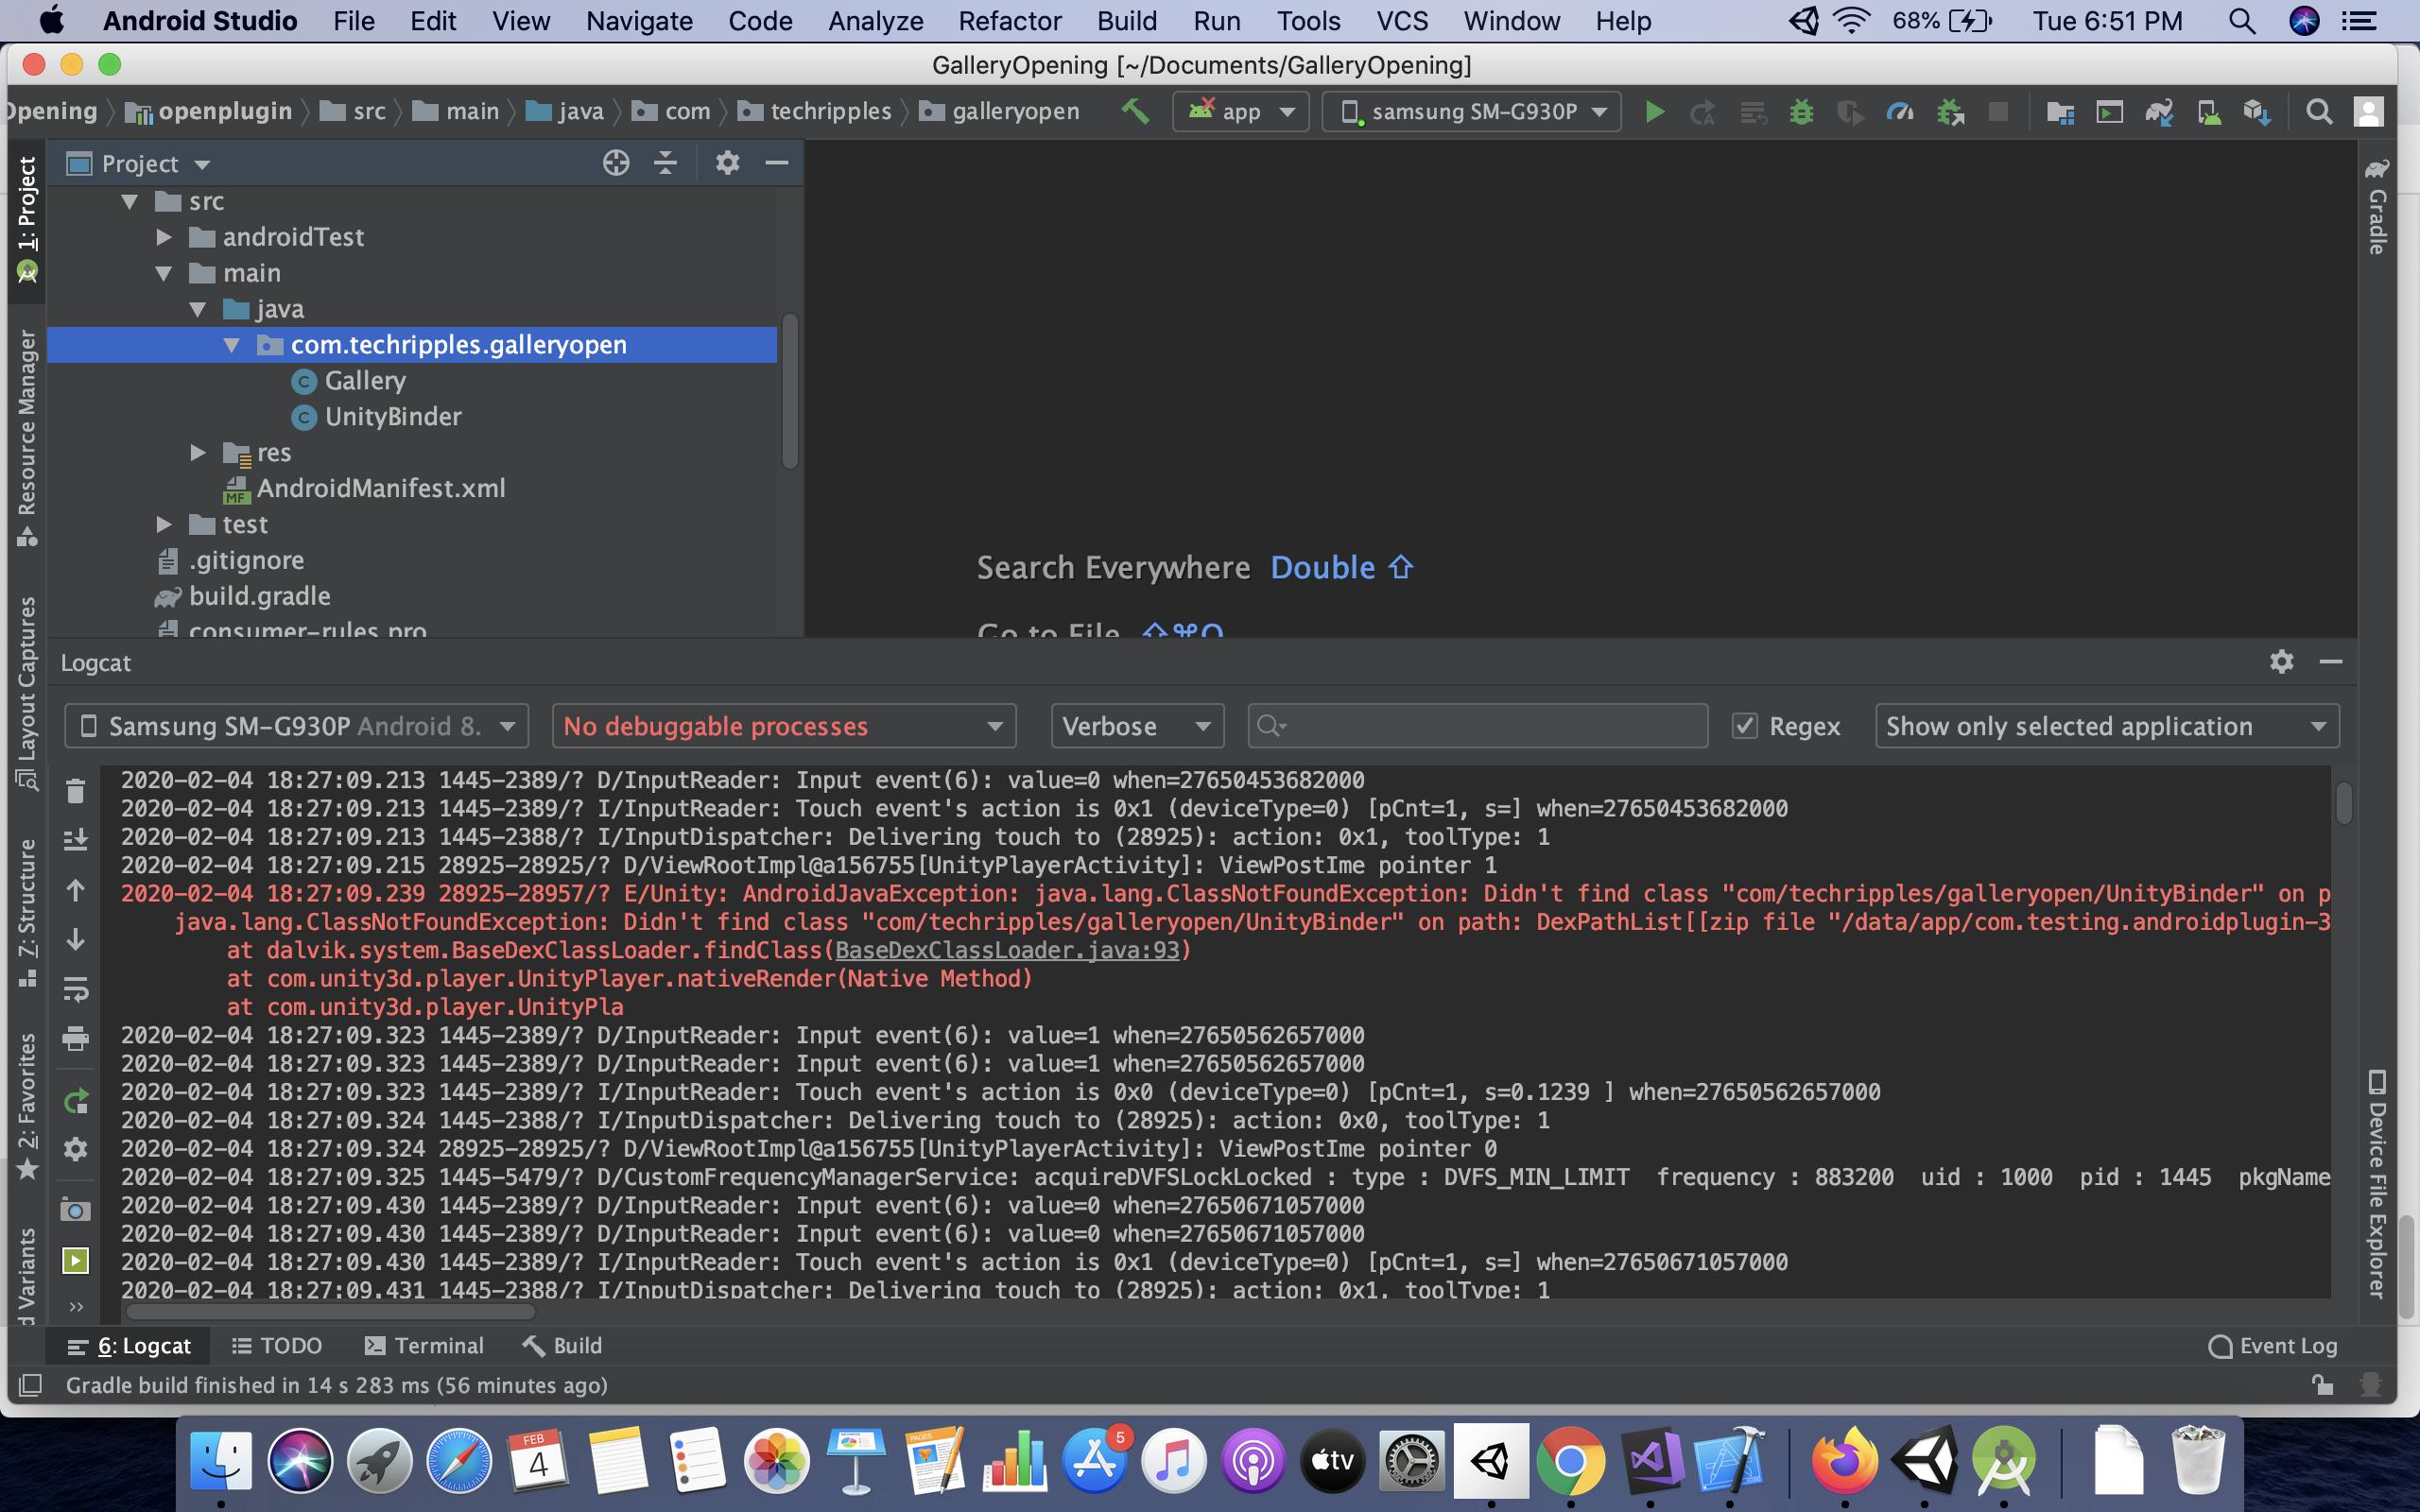
Task: Open the Analyze menu
Action: tap(875, 21)
